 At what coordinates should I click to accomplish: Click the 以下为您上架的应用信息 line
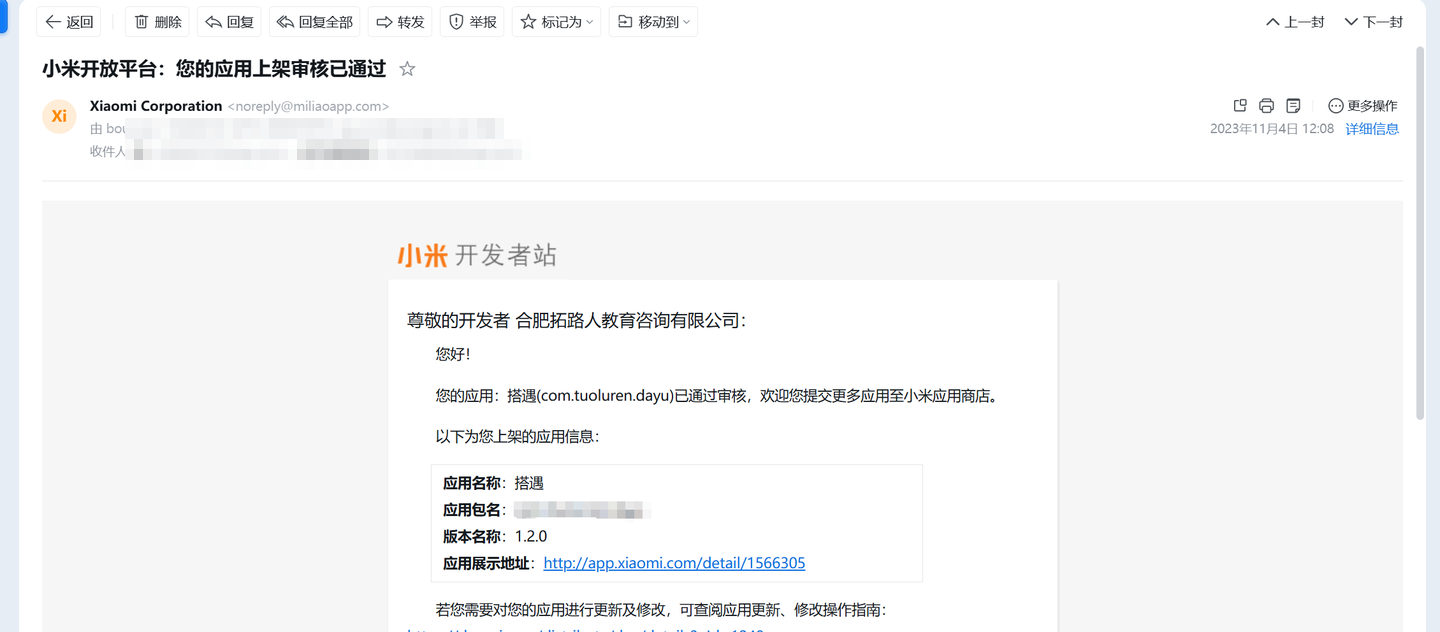[x=517, y=437]
